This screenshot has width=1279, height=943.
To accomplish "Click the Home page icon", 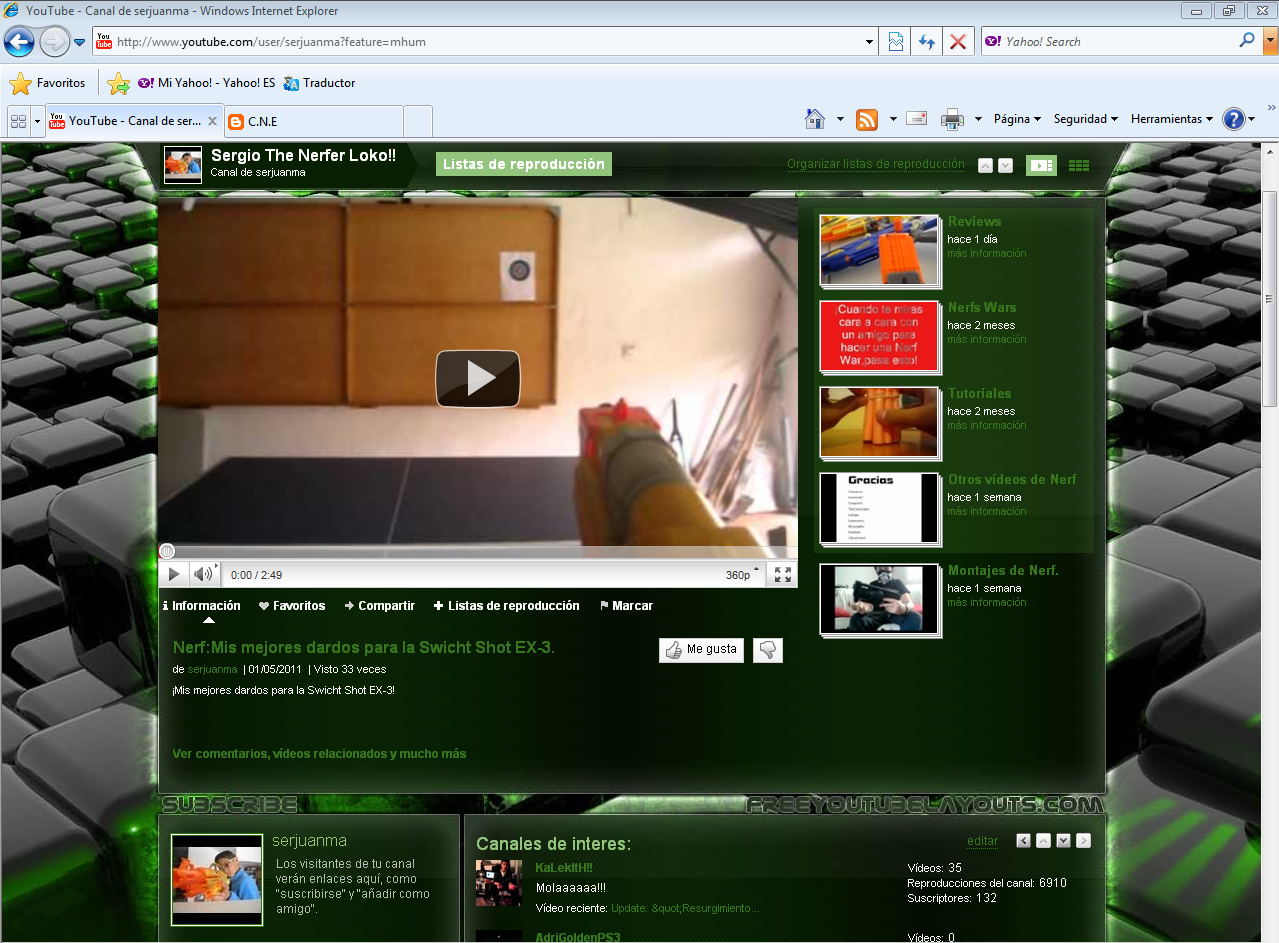I will (x=815, y=119).
